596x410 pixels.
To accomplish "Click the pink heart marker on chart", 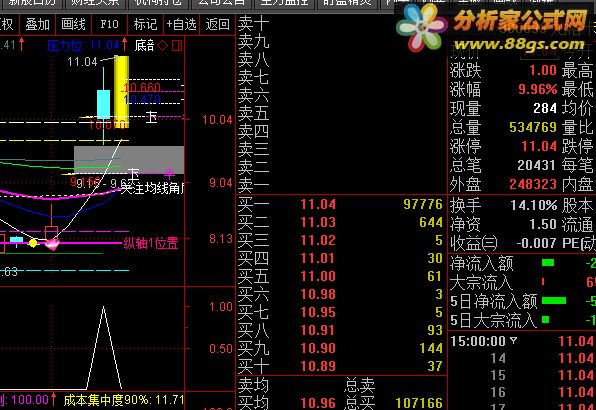I will pos(52,244).
